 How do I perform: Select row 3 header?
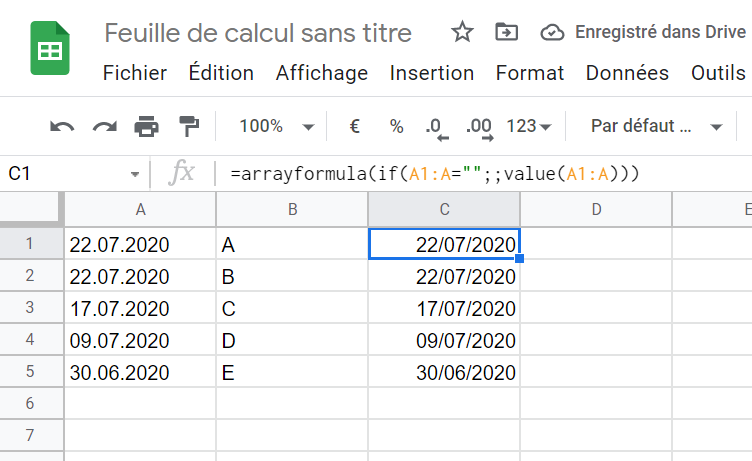[30, 307]
